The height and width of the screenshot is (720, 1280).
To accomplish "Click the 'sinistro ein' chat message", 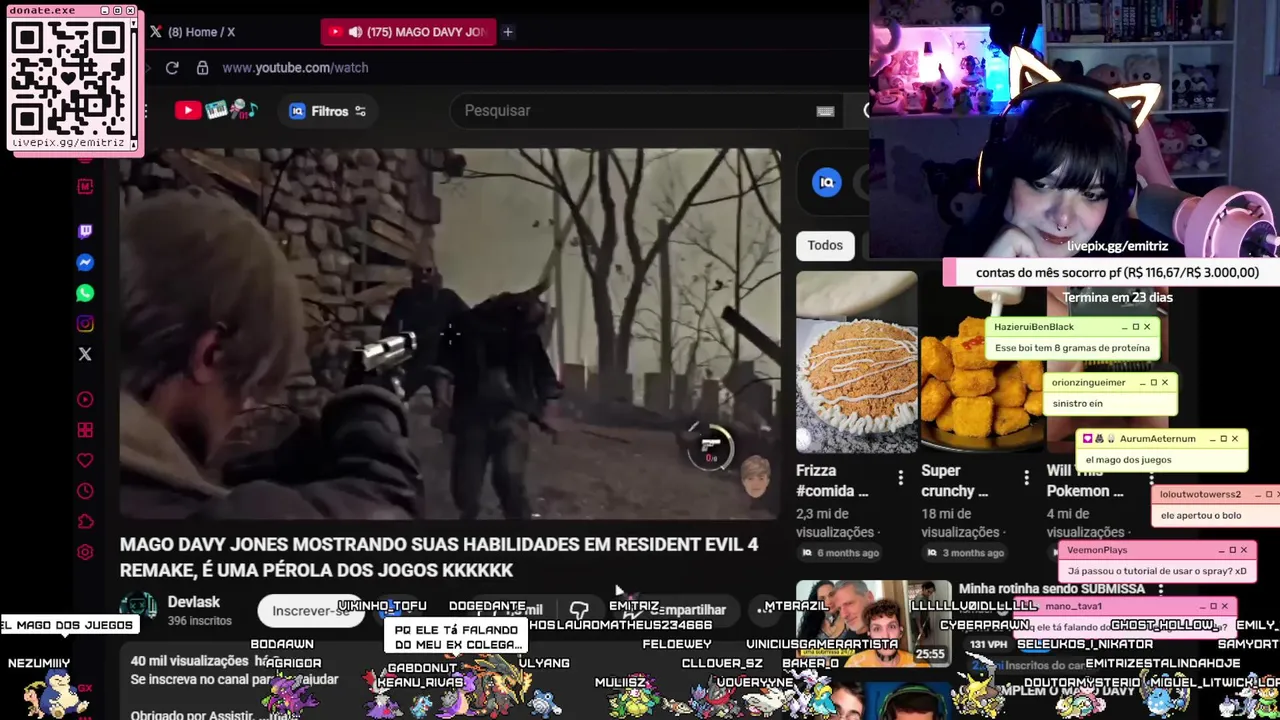I will point(1077,404).
